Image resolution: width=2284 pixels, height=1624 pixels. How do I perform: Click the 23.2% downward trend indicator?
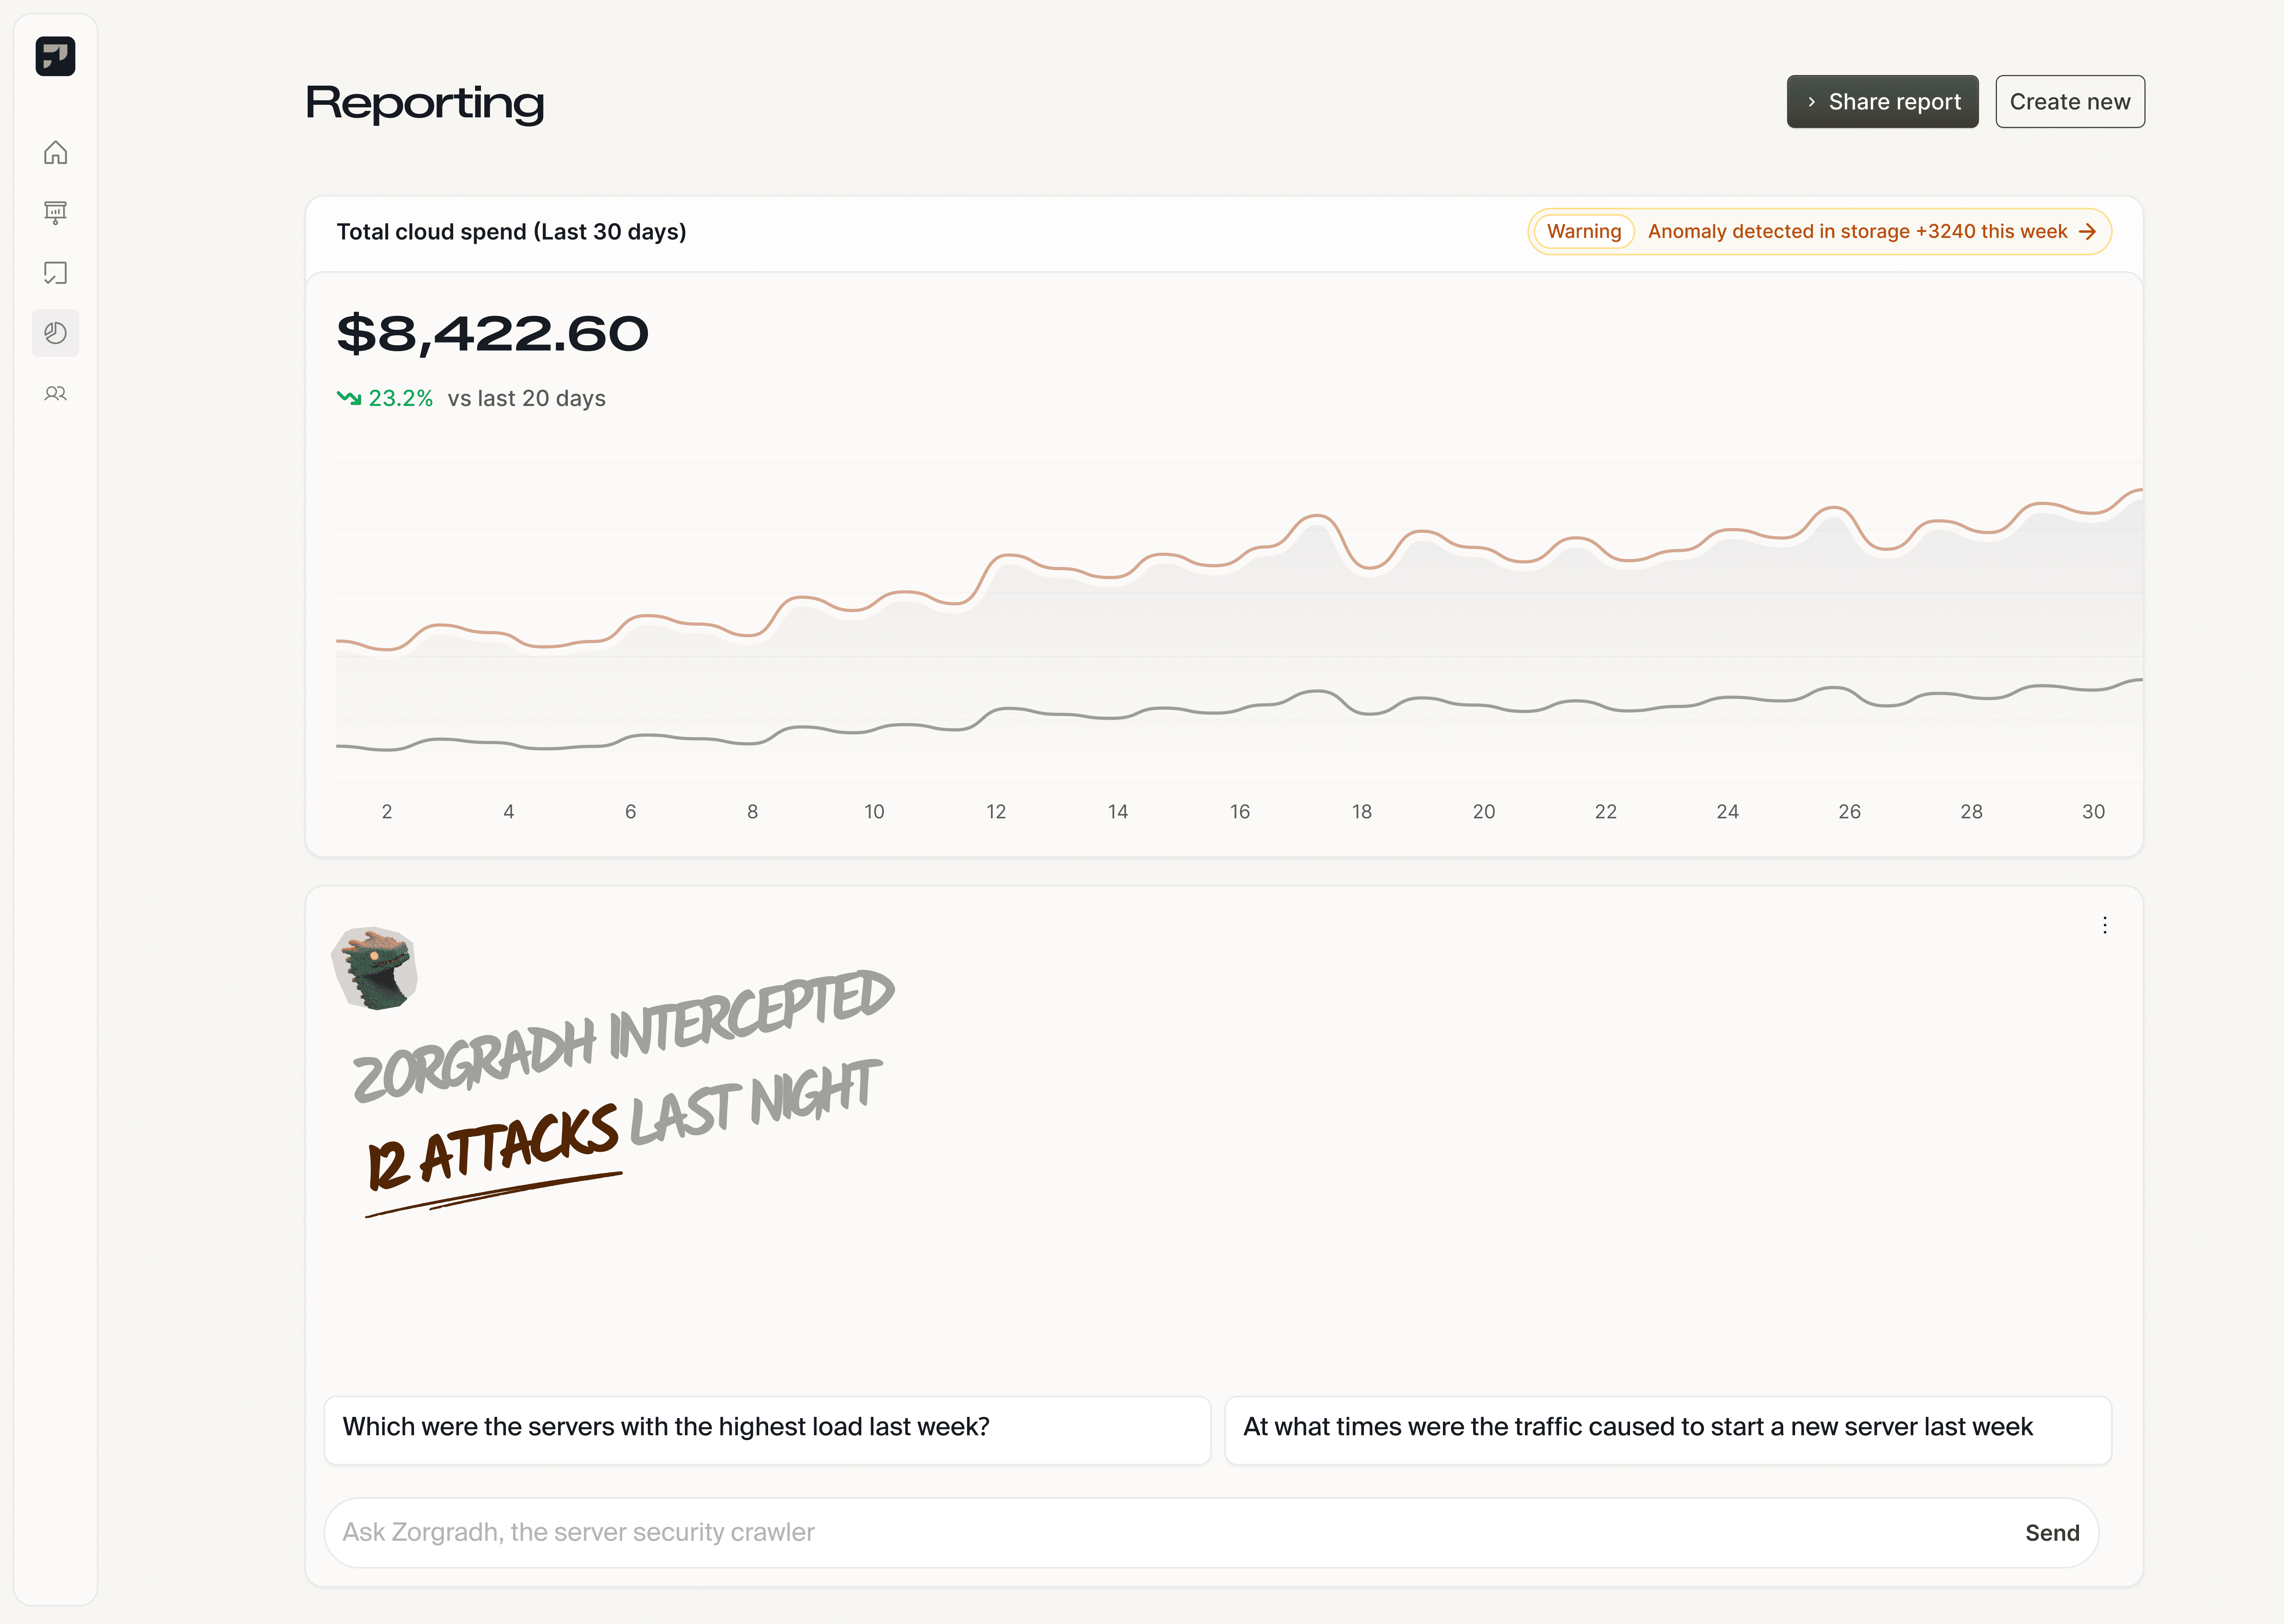point(385,398)
